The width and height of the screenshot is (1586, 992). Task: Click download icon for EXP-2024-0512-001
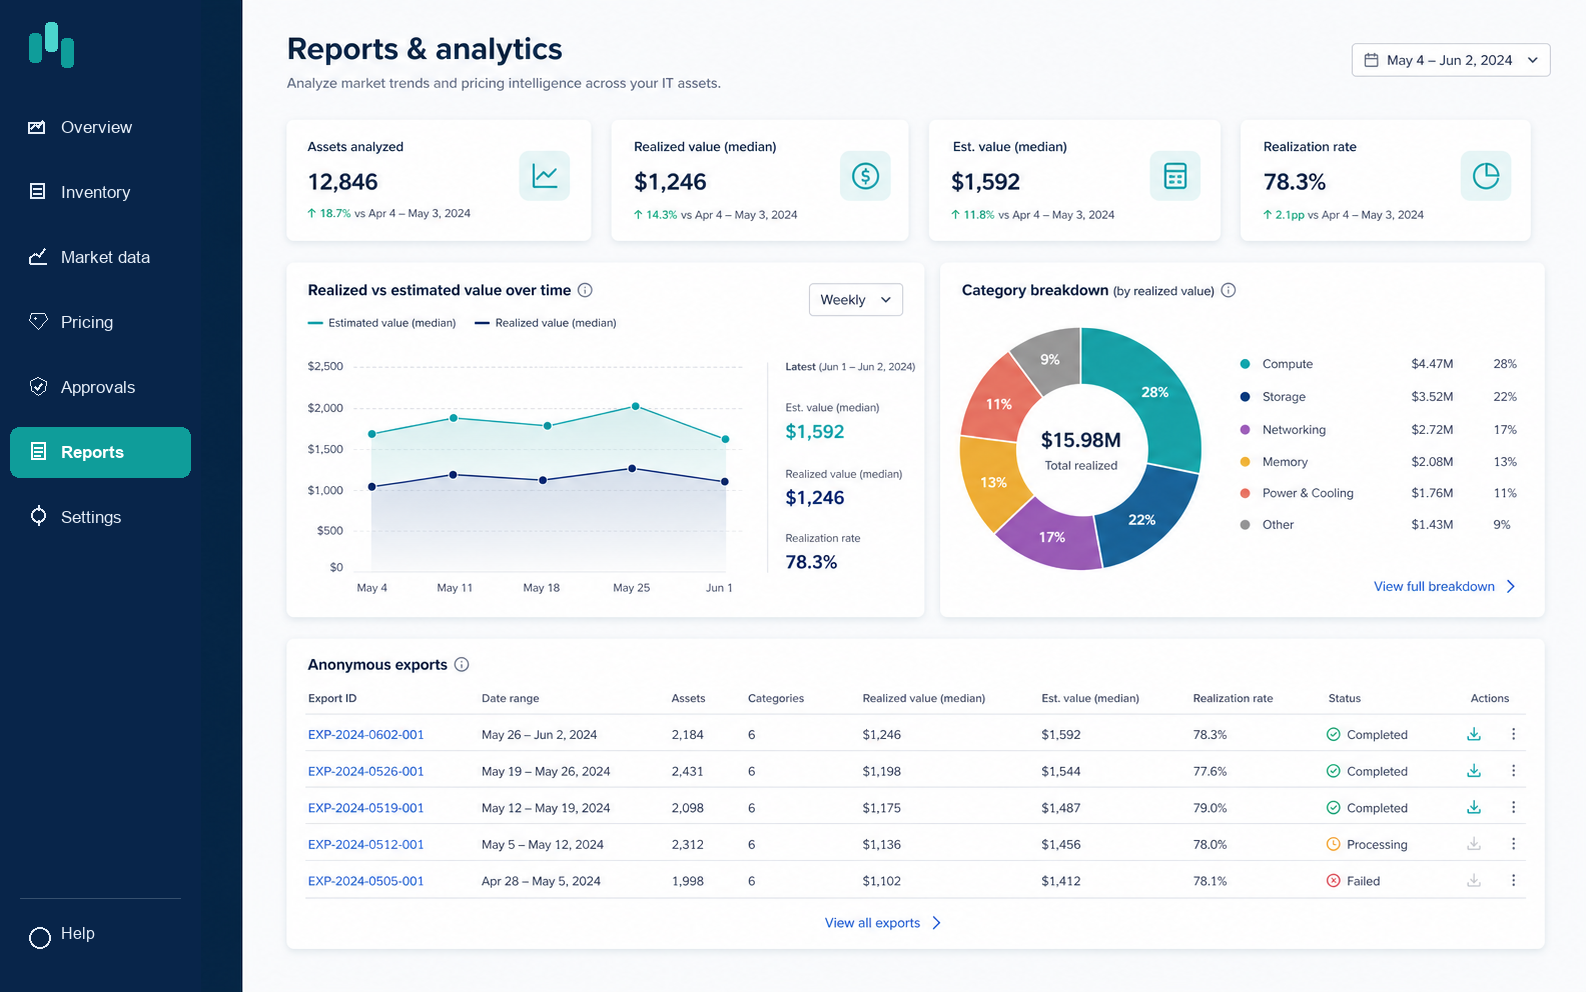click(x=1473, y=844)
